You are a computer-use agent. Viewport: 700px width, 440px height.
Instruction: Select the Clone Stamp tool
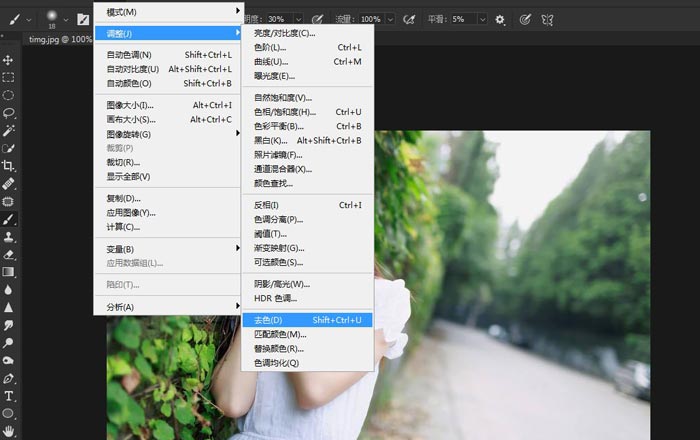[x=8, y=237]
